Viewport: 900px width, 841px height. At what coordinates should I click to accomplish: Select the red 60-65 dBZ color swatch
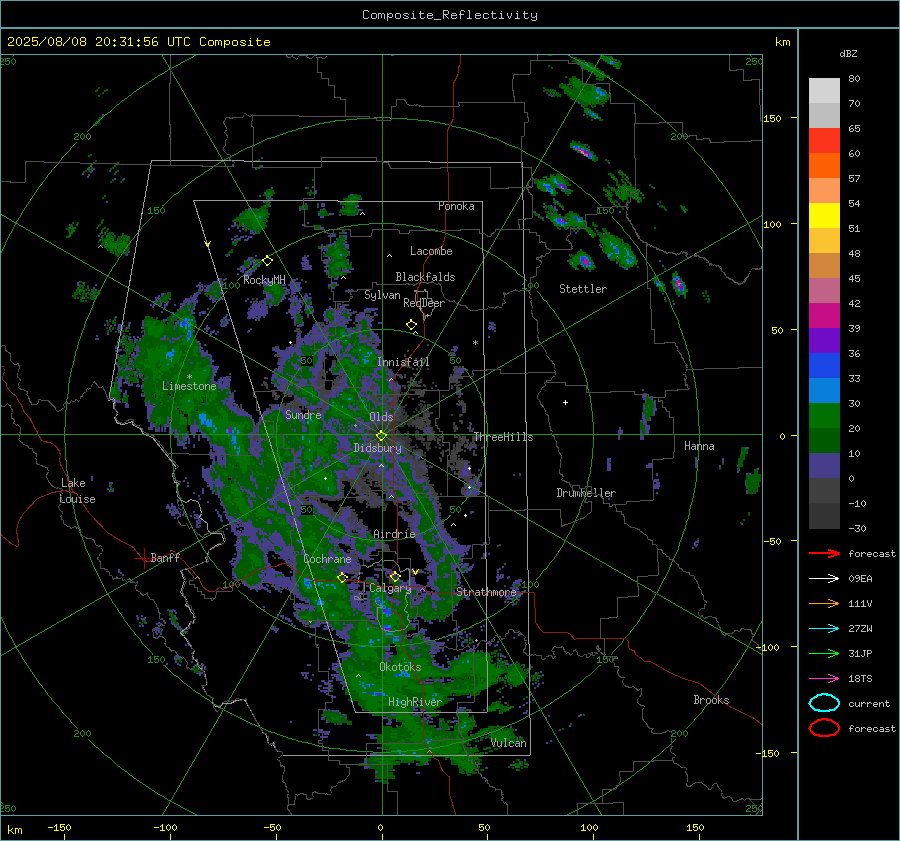coord(824,141)
